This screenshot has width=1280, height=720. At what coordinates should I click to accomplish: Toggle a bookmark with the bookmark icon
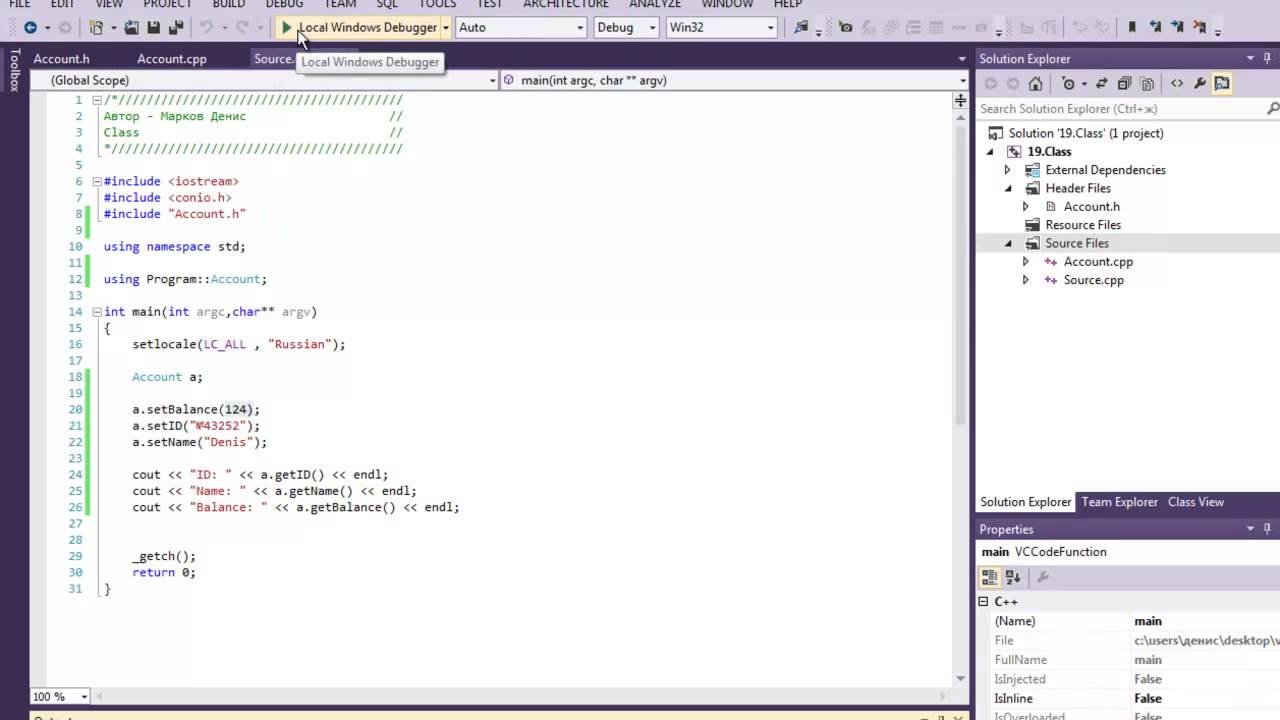tap(1132, 28)
